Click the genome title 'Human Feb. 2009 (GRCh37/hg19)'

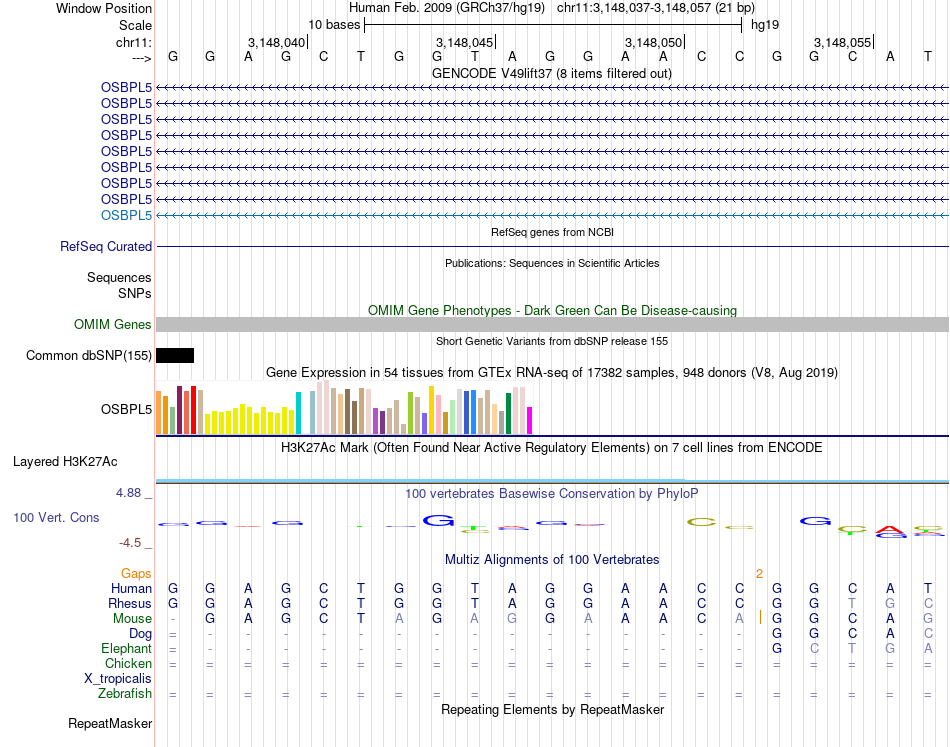coord(447,8)
